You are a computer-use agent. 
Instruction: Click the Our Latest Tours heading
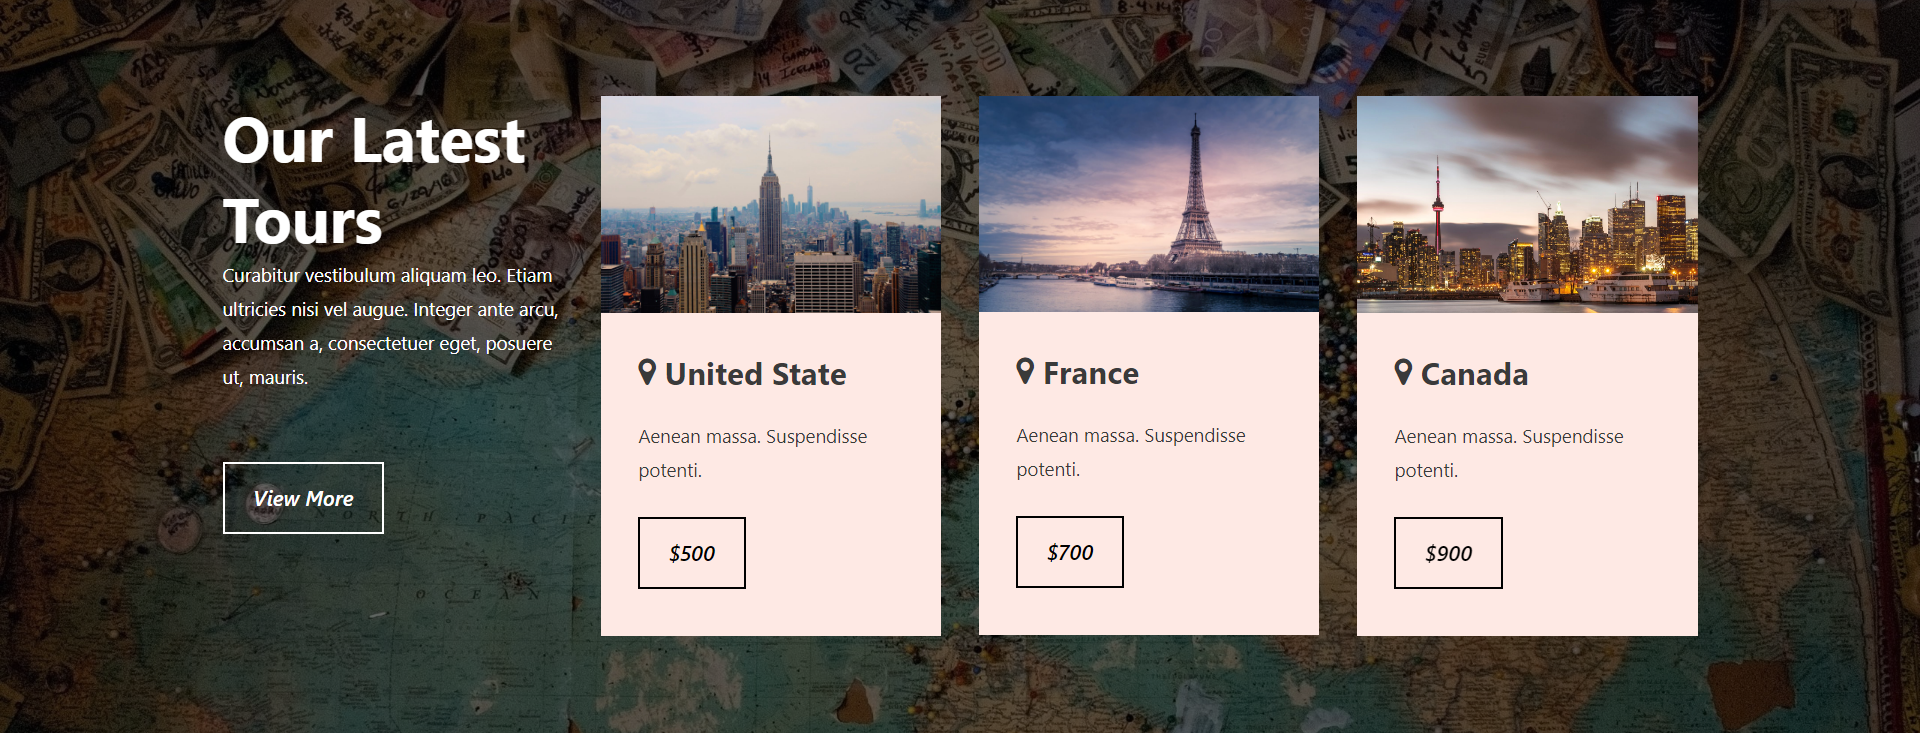pyautogui.click(x=374, y=181)
